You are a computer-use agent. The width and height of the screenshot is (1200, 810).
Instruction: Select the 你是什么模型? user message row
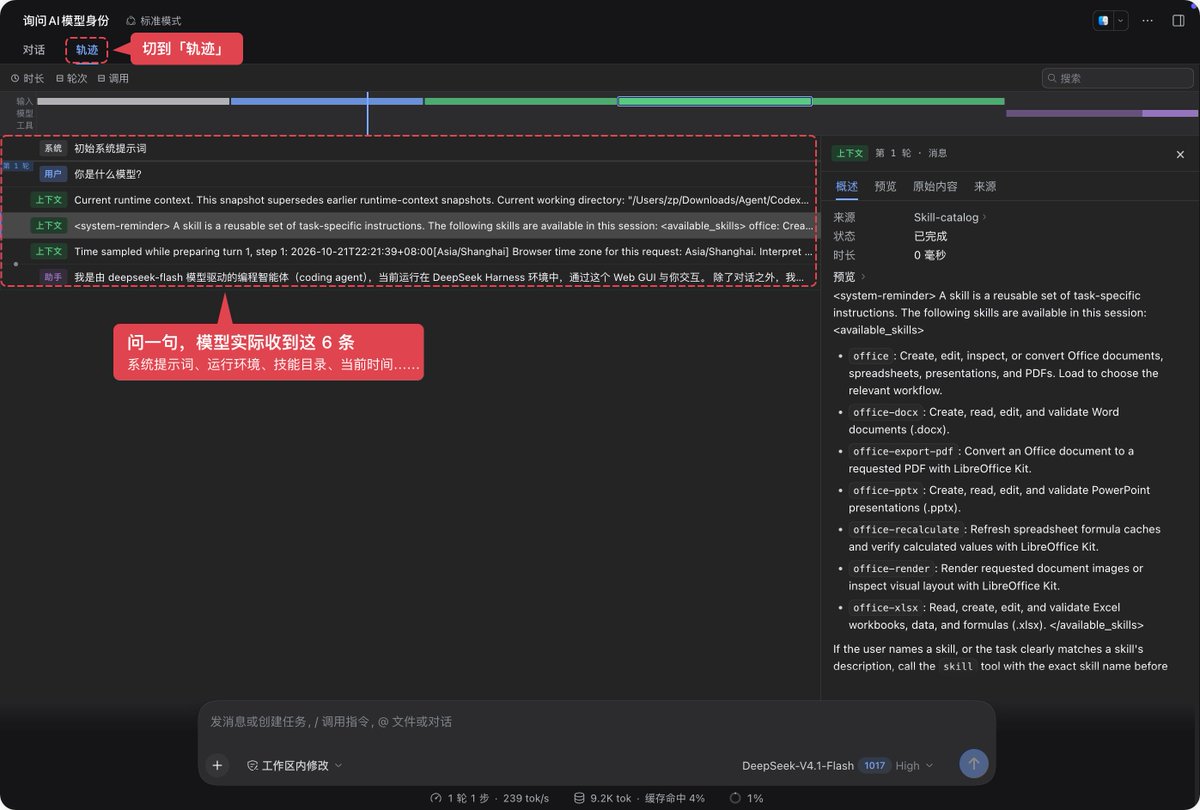[x=409, y=174]
